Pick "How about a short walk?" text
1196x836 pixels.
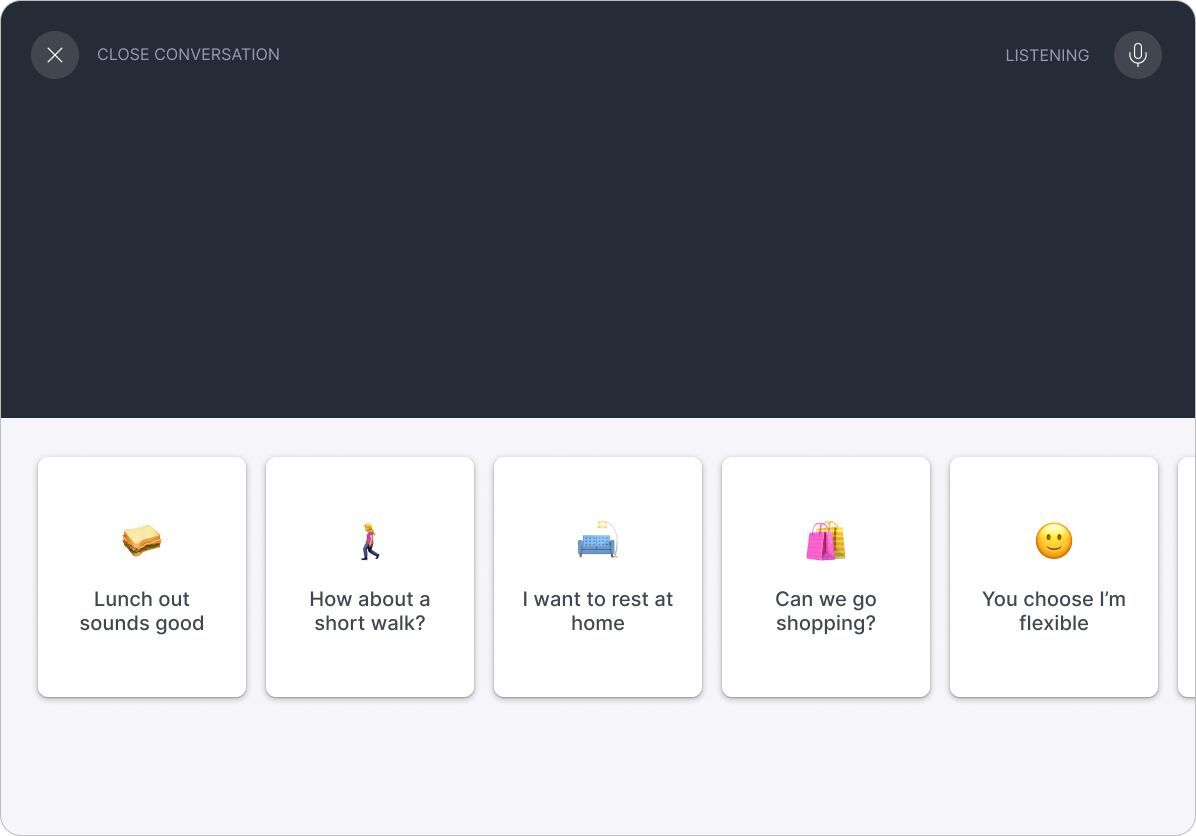pos(370,611)
